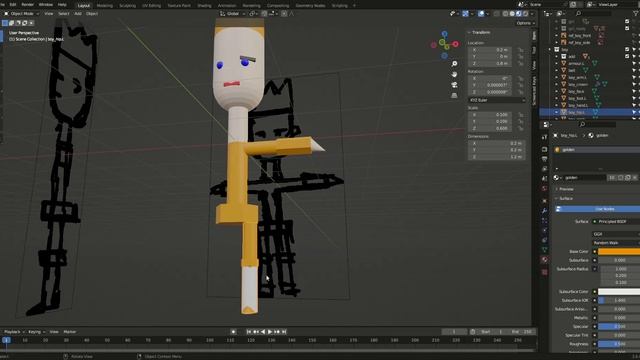The height and width of the screenshot is (360, 640).
Task: Open the Object Constraints tab icon
Action: tap(544, 240)
